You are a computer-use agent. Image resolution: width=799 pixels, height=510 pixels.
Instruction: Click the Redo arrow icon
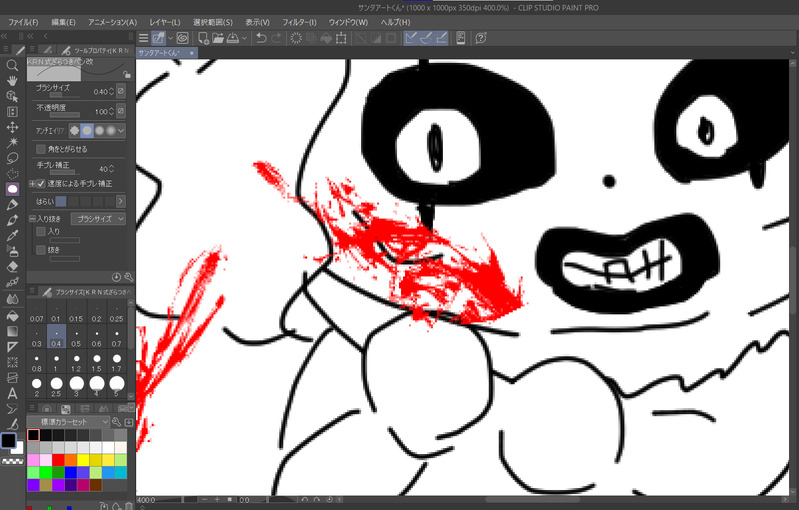(276, 38)
